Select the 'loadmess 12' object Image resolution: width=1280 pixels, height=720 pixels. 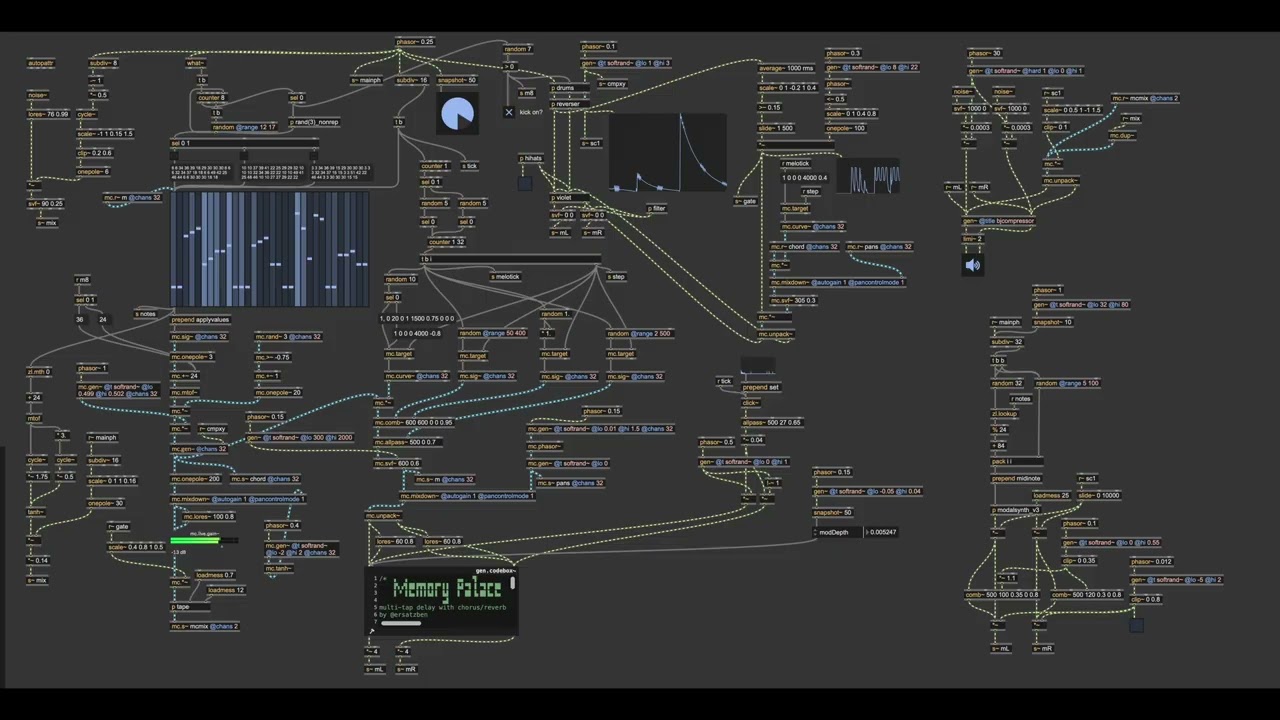coord(226,590)
